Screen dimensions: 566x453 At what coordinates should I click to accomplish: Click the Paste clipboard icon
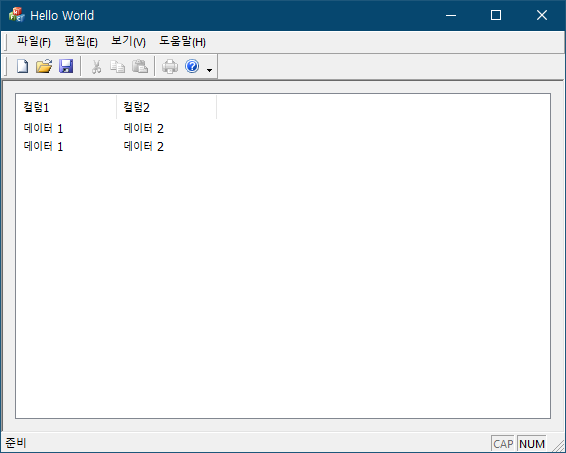pyautogui.click(x=140, y=67)
